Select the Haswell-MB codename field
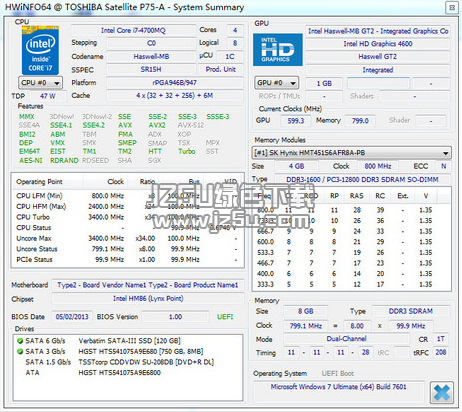This screenshot has height=412, width=462. (151, 56)
